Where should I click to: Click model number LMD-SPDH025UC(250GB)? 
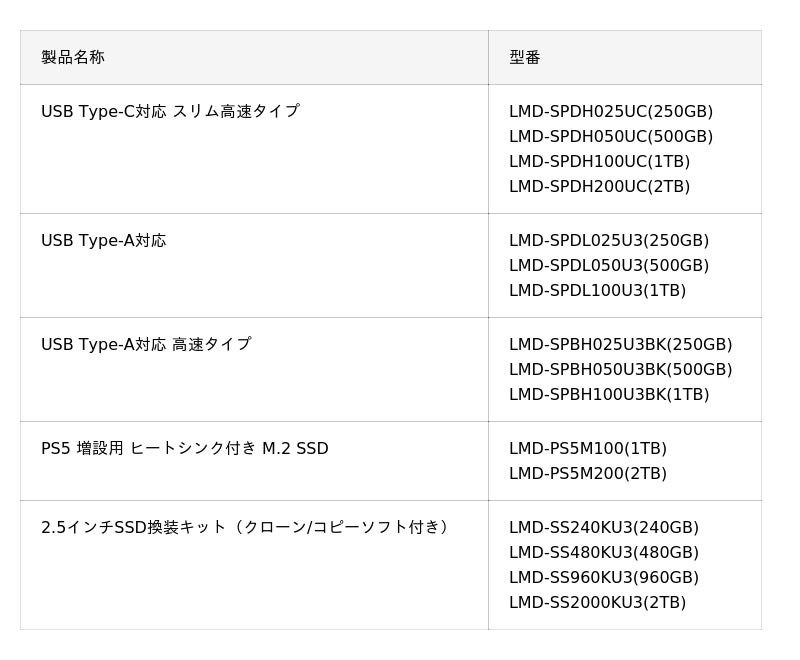[611, 111]
